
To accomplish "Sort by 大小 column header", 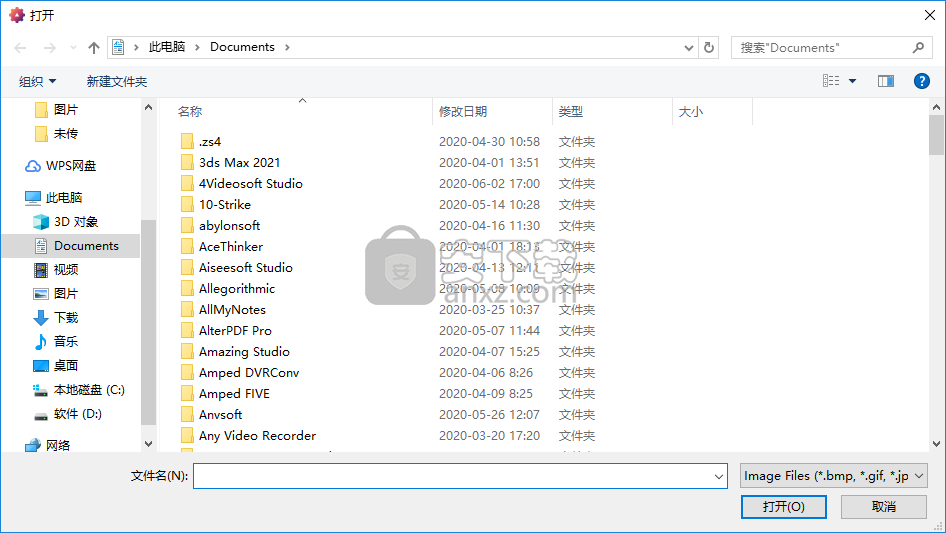I will pyautogui.click(x=691, y=112).
